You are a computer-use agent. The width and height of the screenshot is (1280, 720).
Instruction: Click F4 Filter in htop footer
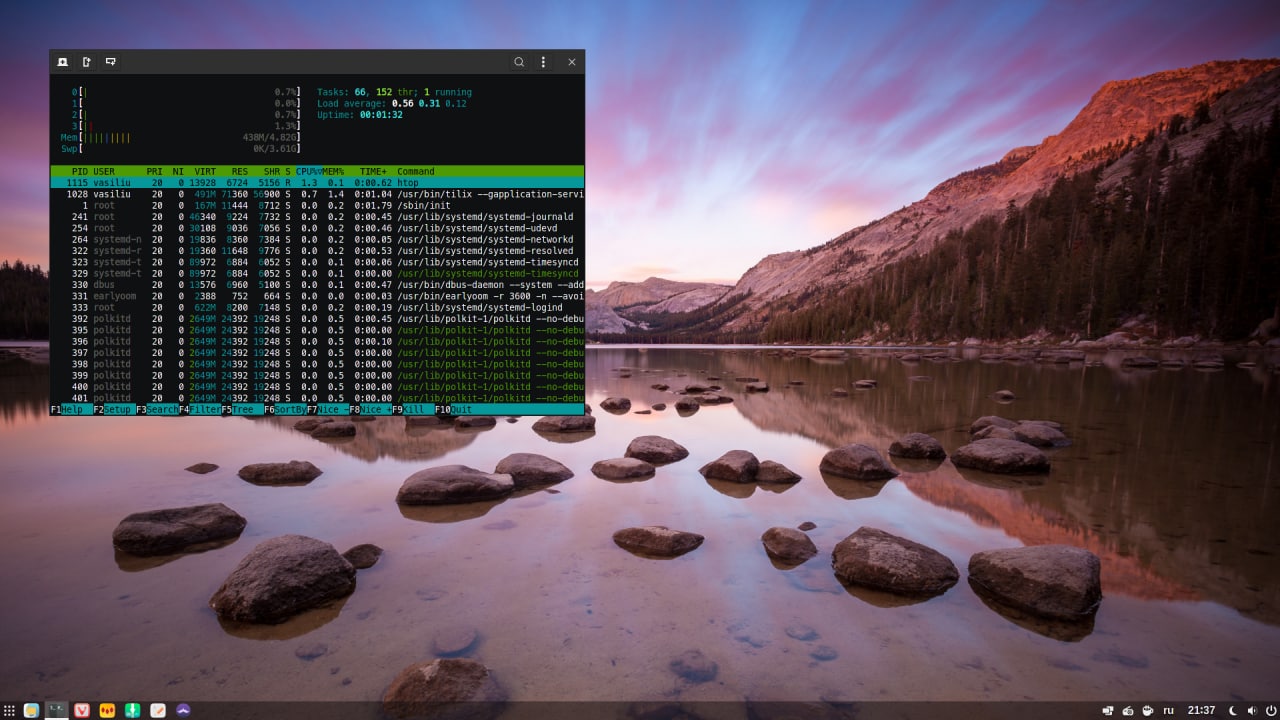200,409
